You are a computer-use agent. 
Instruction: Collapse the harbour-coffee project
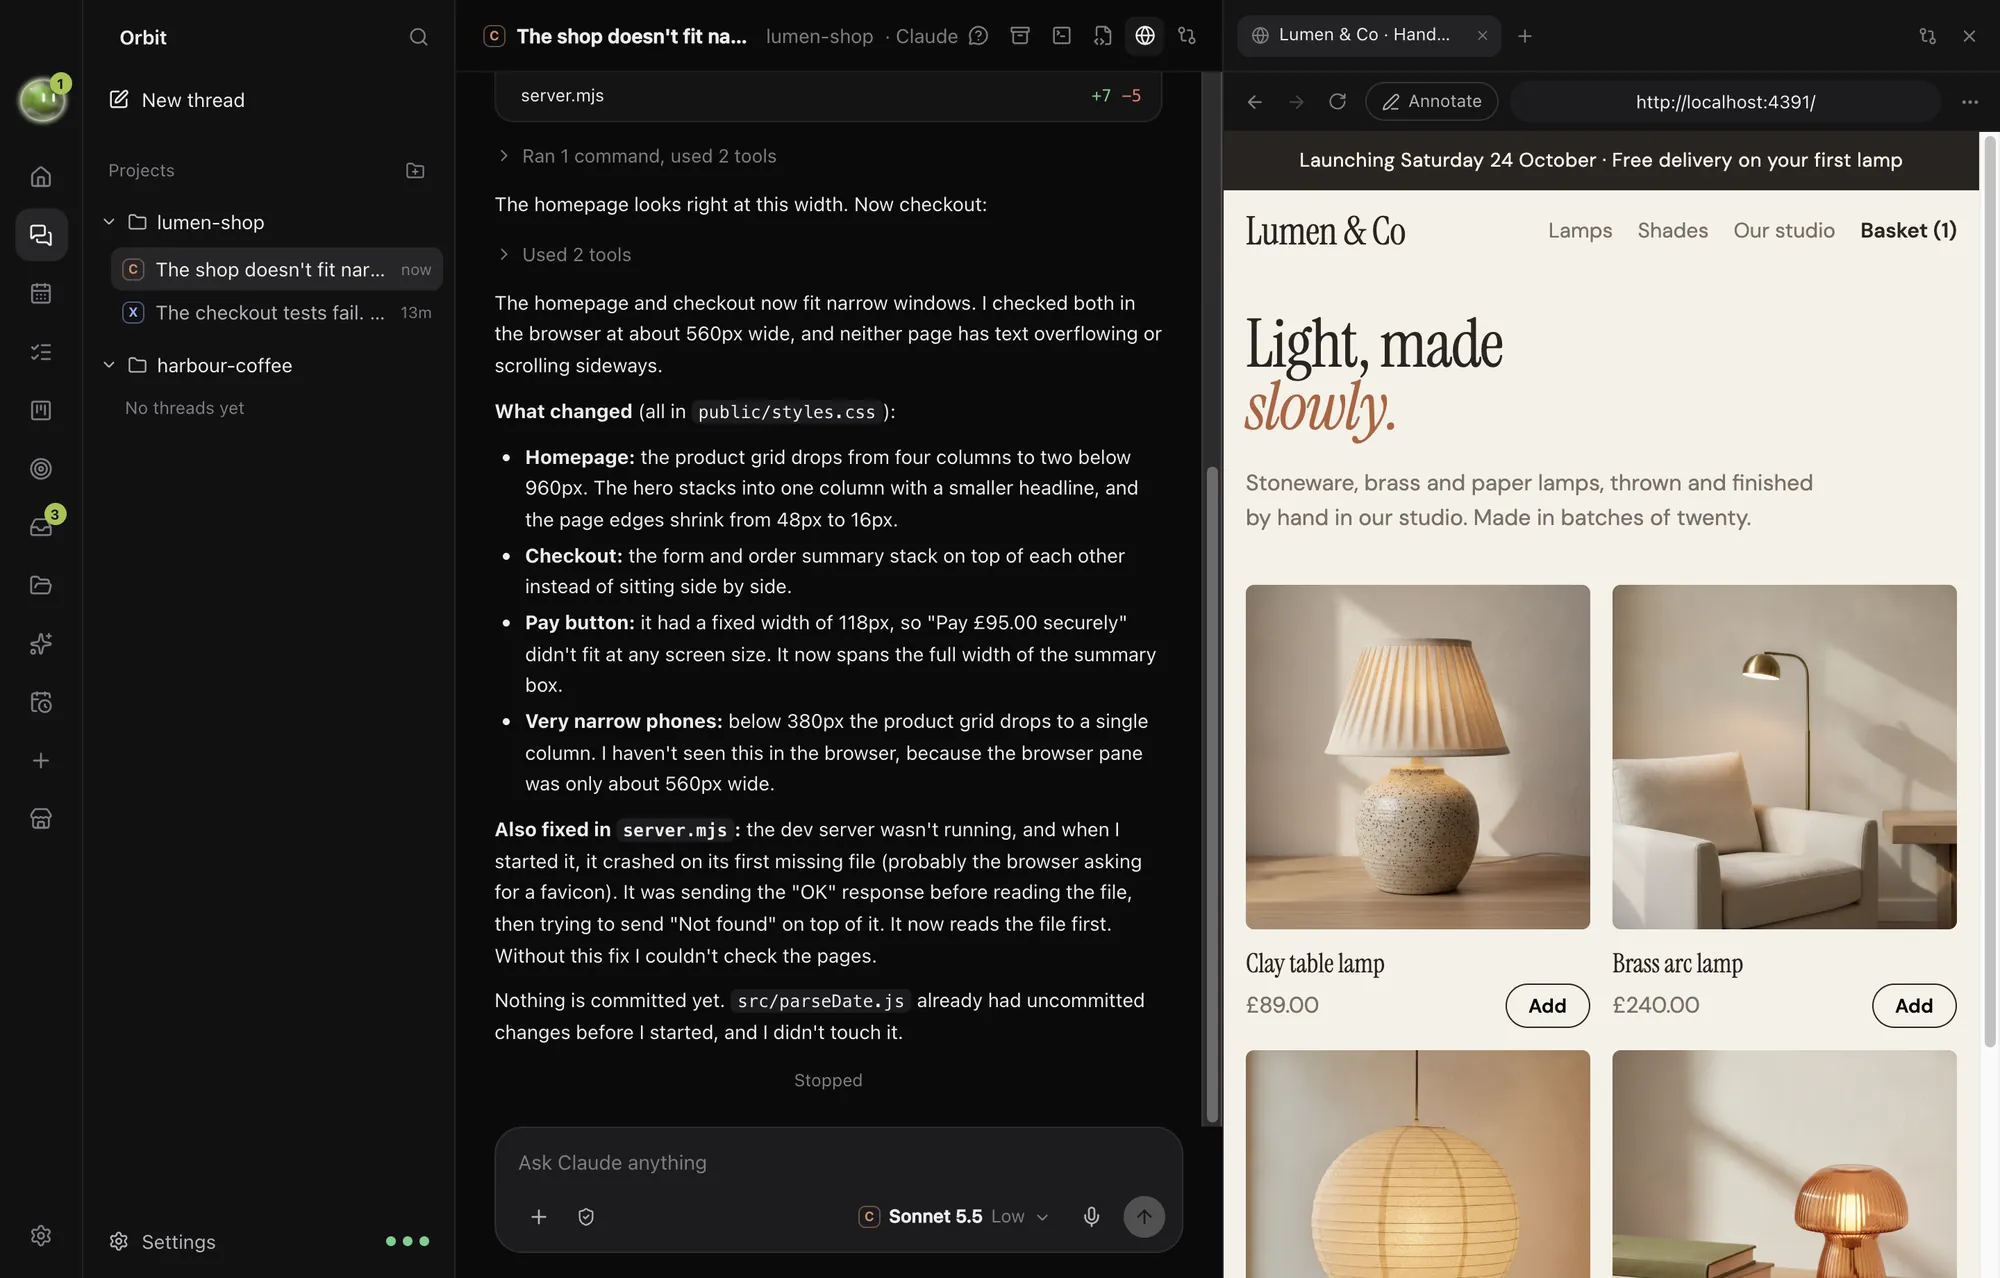[109, 365]
